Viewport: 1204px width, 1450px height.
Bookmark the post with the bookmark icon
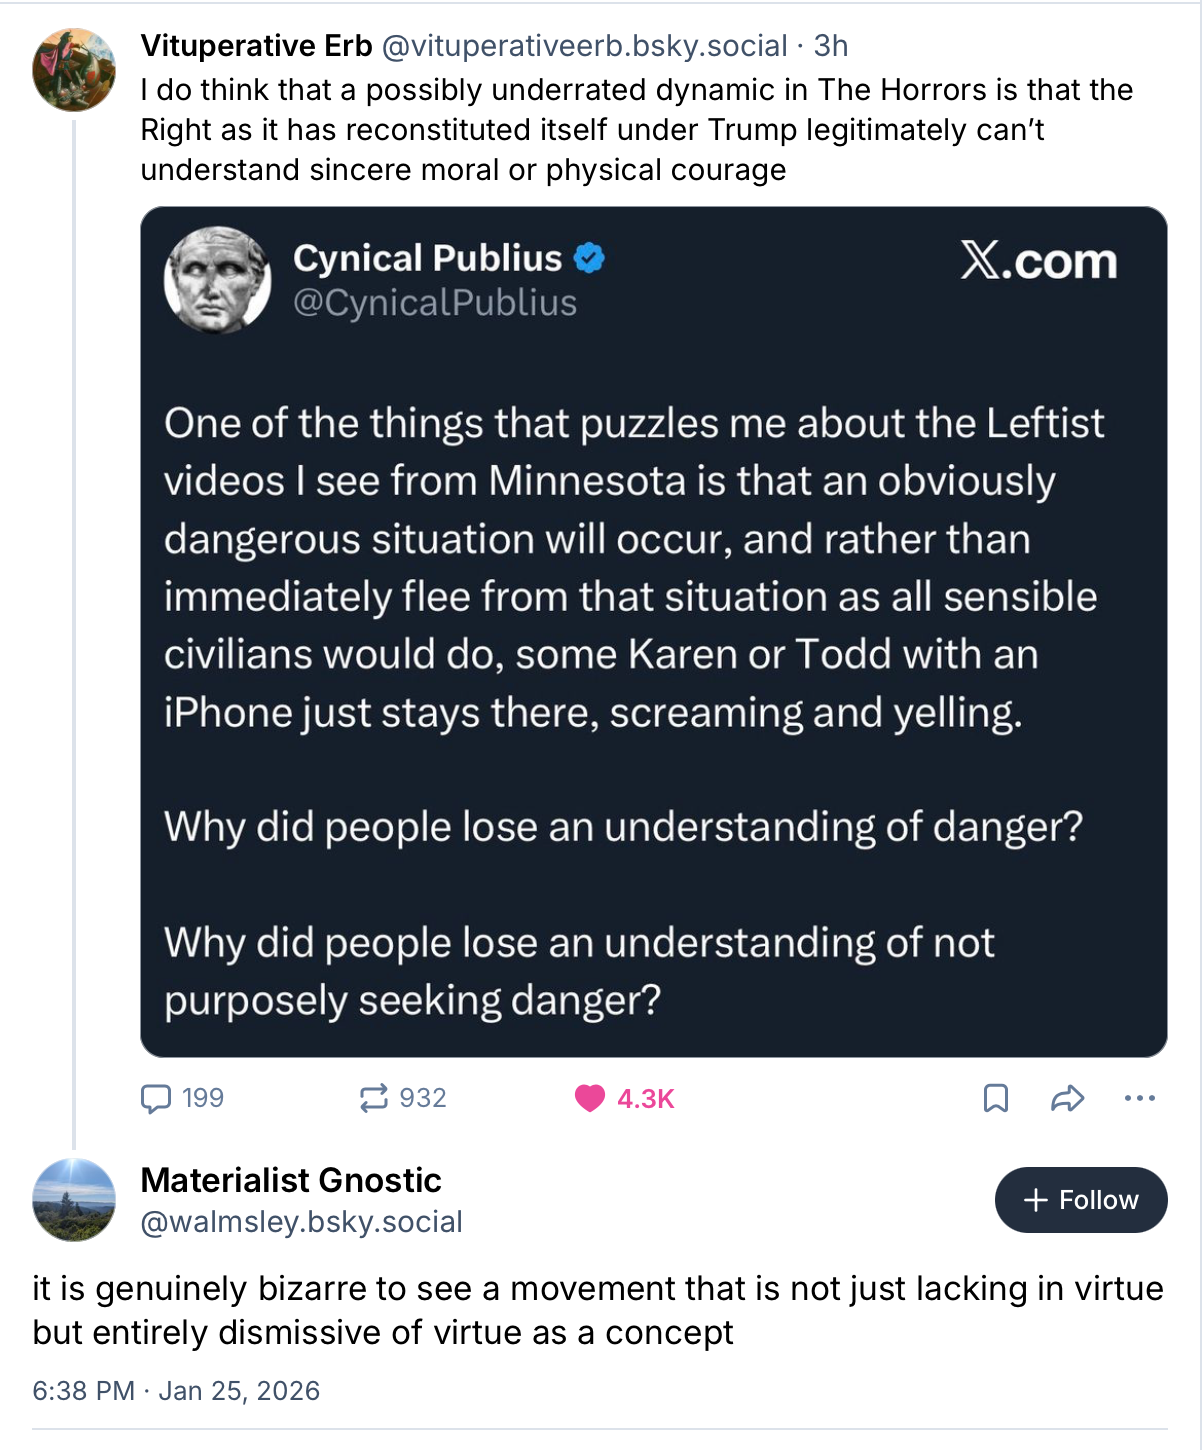coord(995,1099)
